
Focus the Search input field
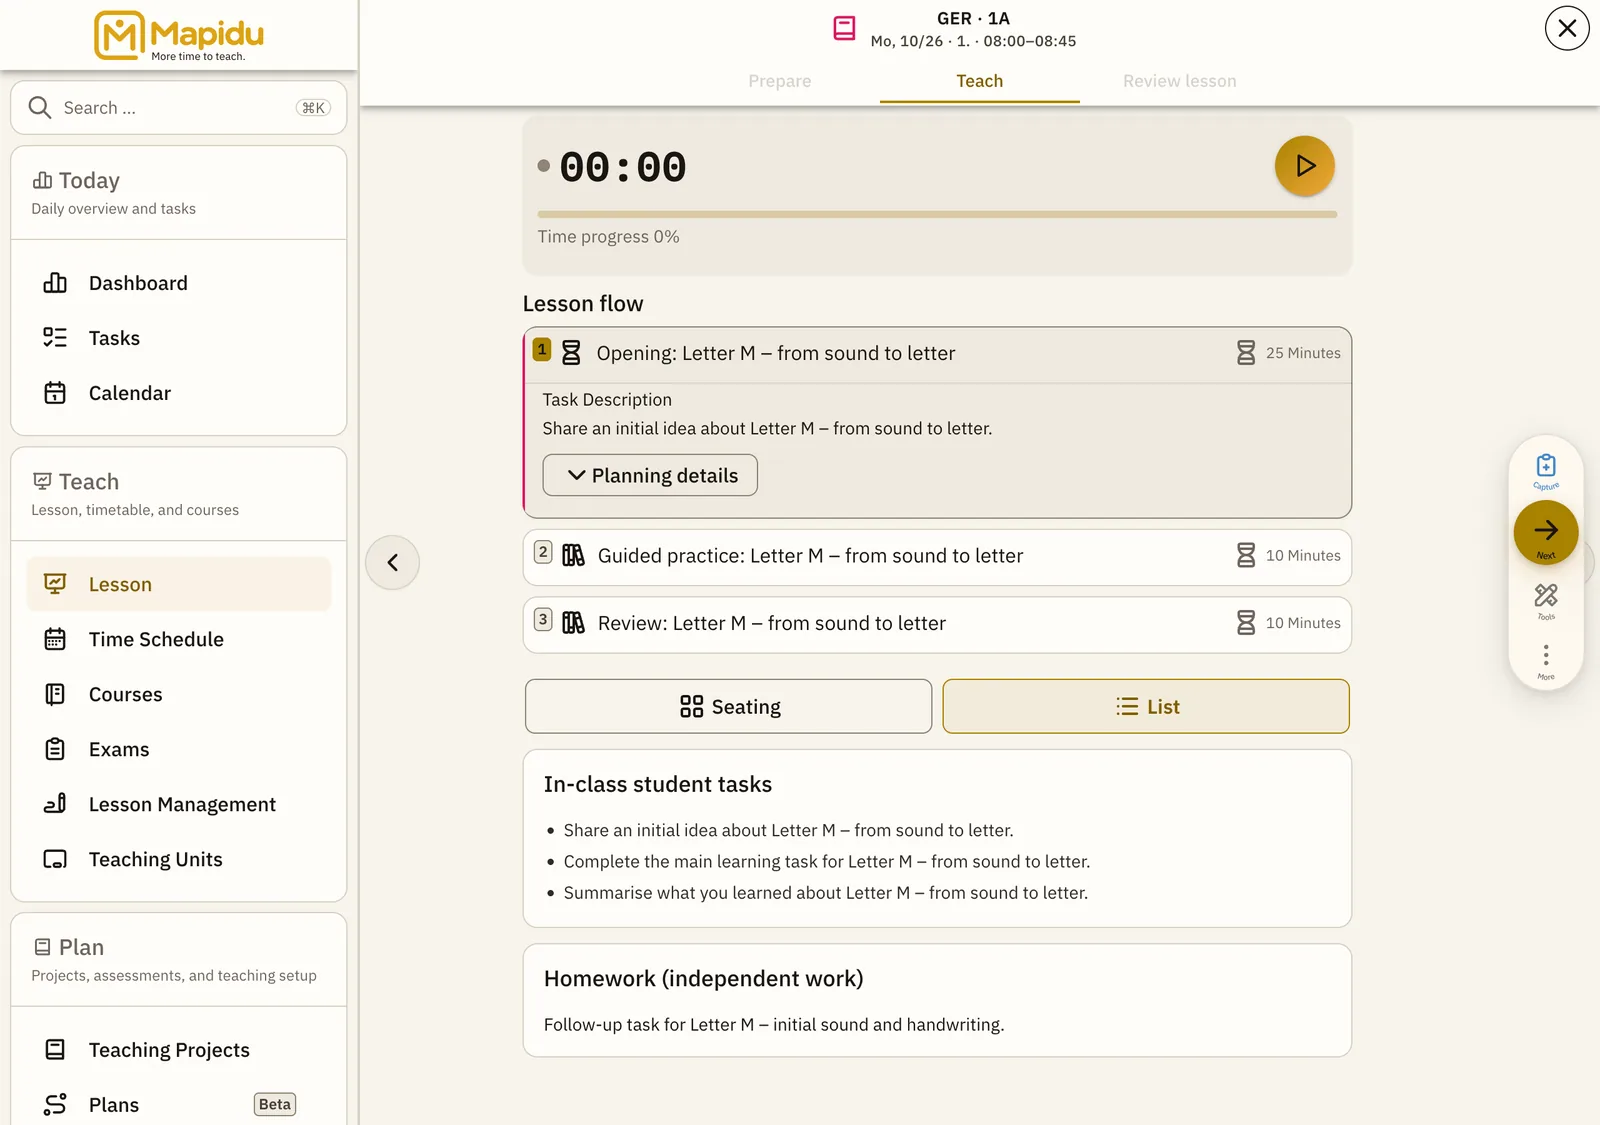pyautogui.click(x=179, y=108)
